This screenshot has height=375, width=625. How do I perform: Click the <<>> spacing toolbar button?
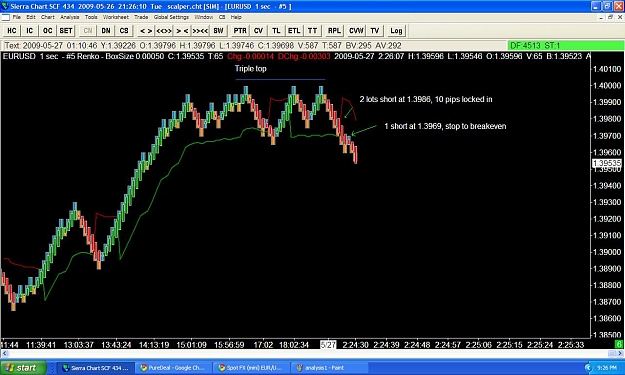[164, 31]
